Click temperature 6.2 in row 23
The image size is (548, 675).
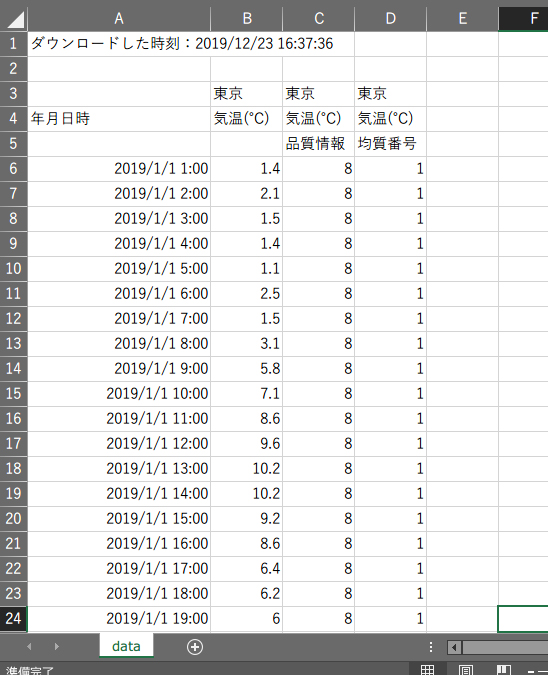click(x=247, y=593)
